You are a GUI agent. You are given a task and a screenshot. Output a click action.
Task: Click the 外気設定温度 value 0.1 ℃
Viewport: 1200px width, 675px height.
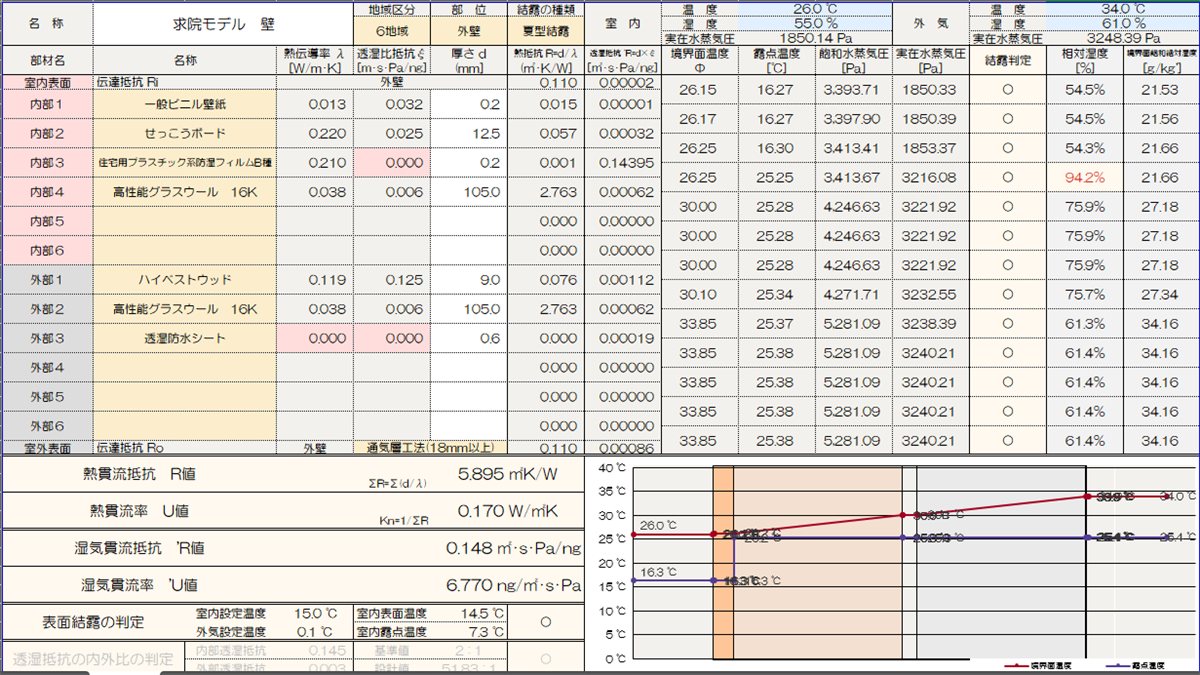pyautogui.click(x=316, y=631)
